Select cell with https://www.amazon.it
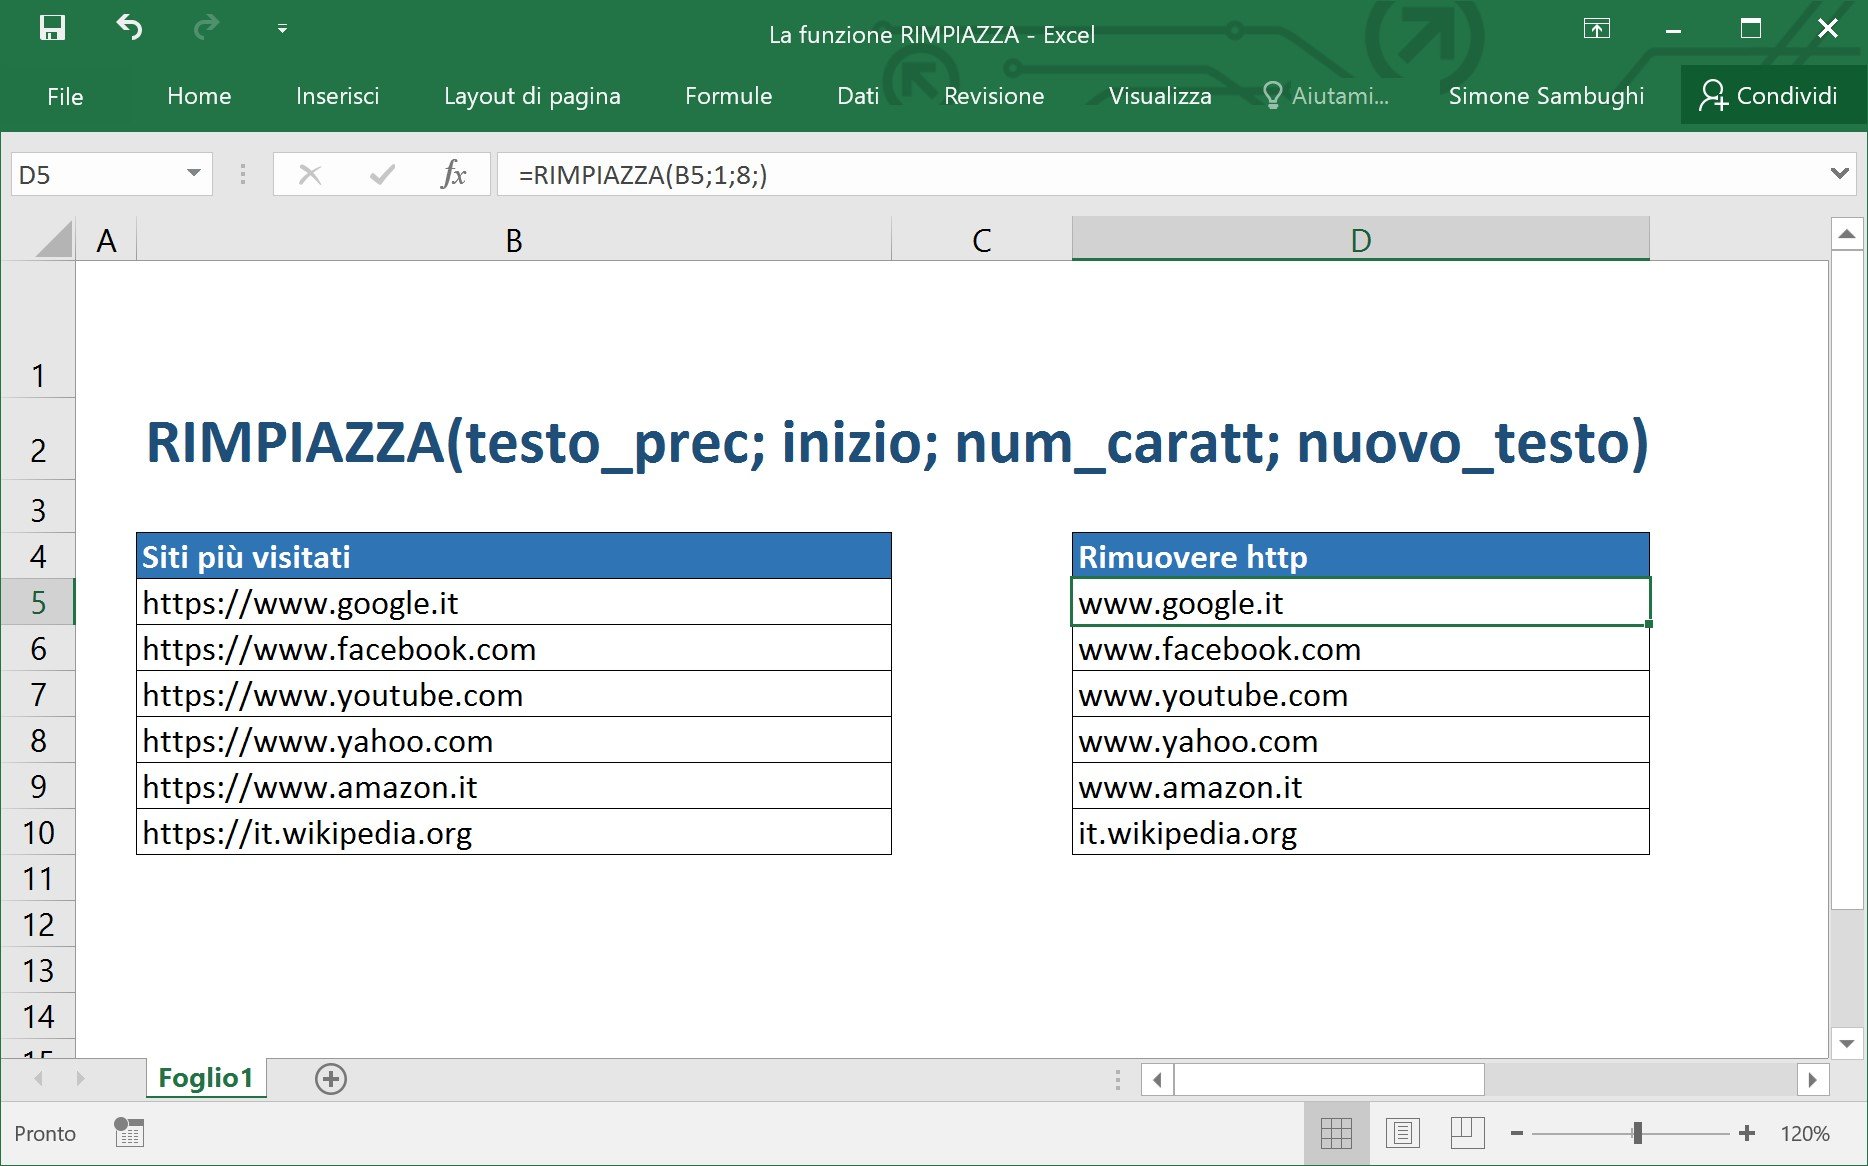This screenshot has height=1166, width=1868. (x=514, y=786)
